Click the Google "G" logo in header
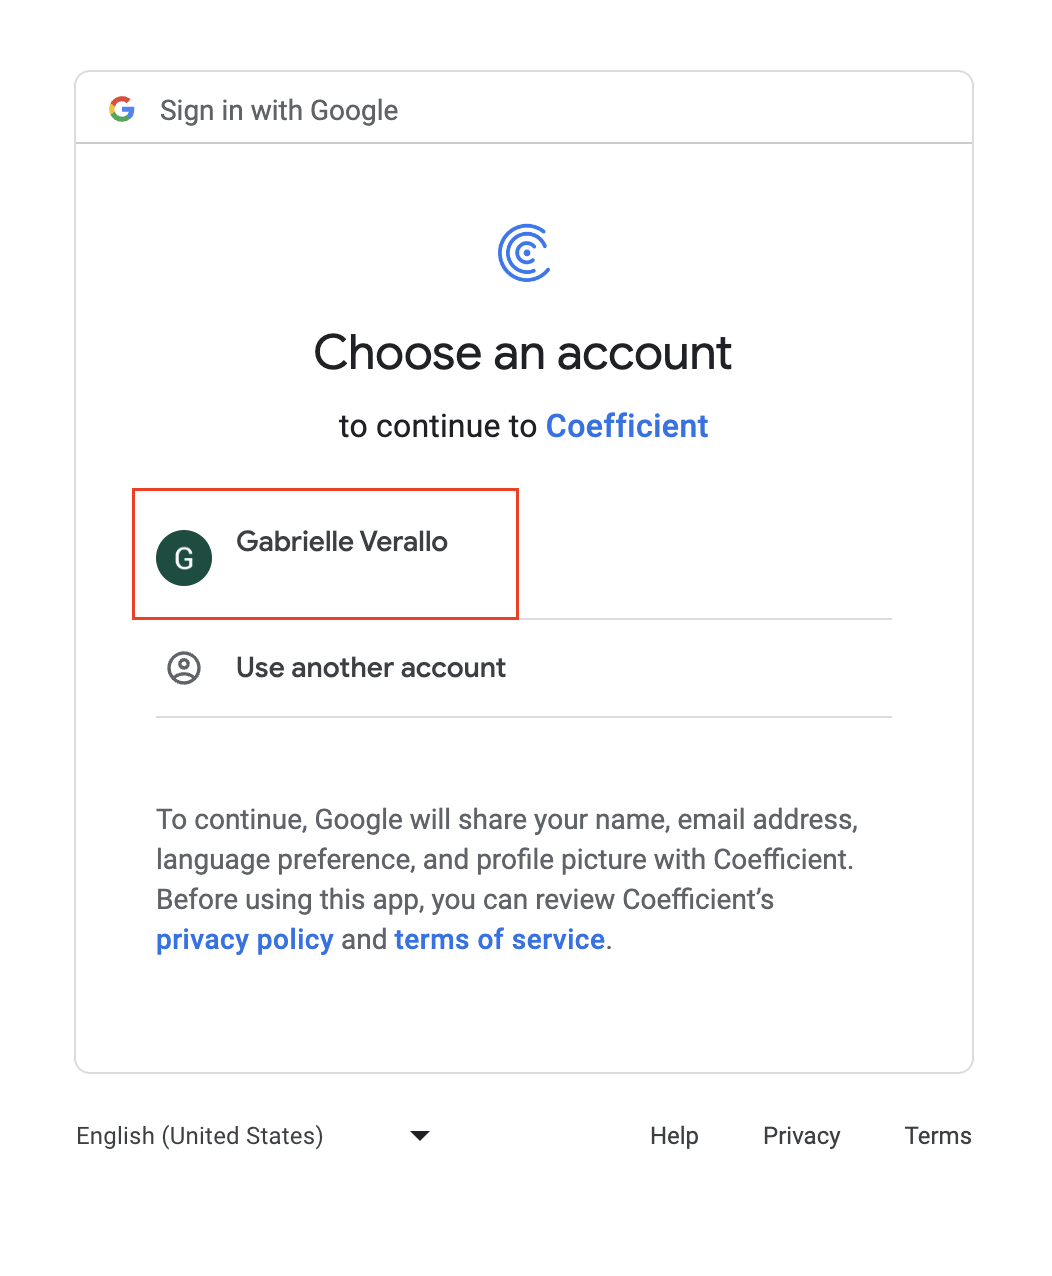The width and height of the screenshot is (1052, 1276). 122,109
